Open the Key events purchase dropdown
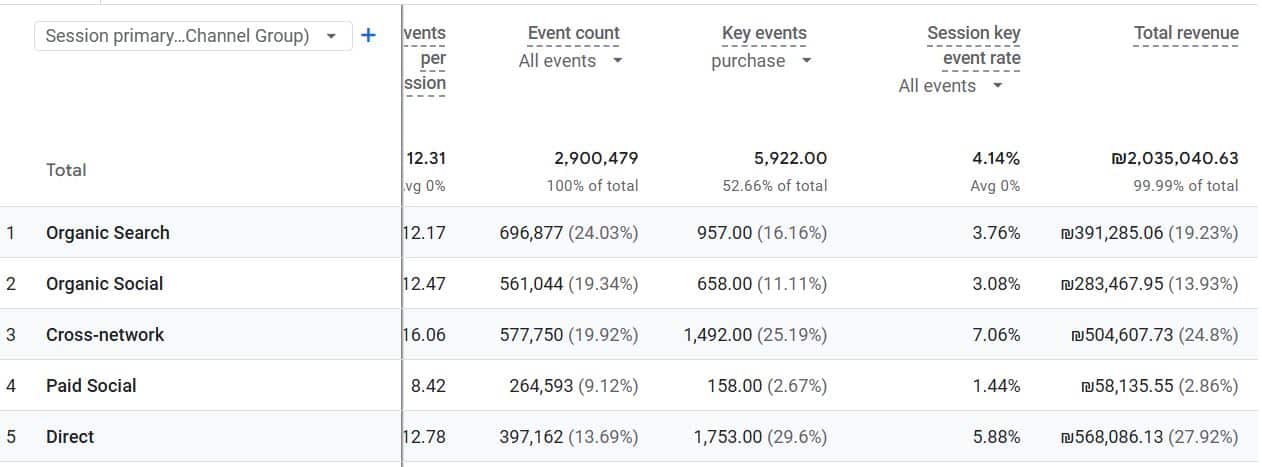Screen dimensions: 1262x467 coord(761,61)
